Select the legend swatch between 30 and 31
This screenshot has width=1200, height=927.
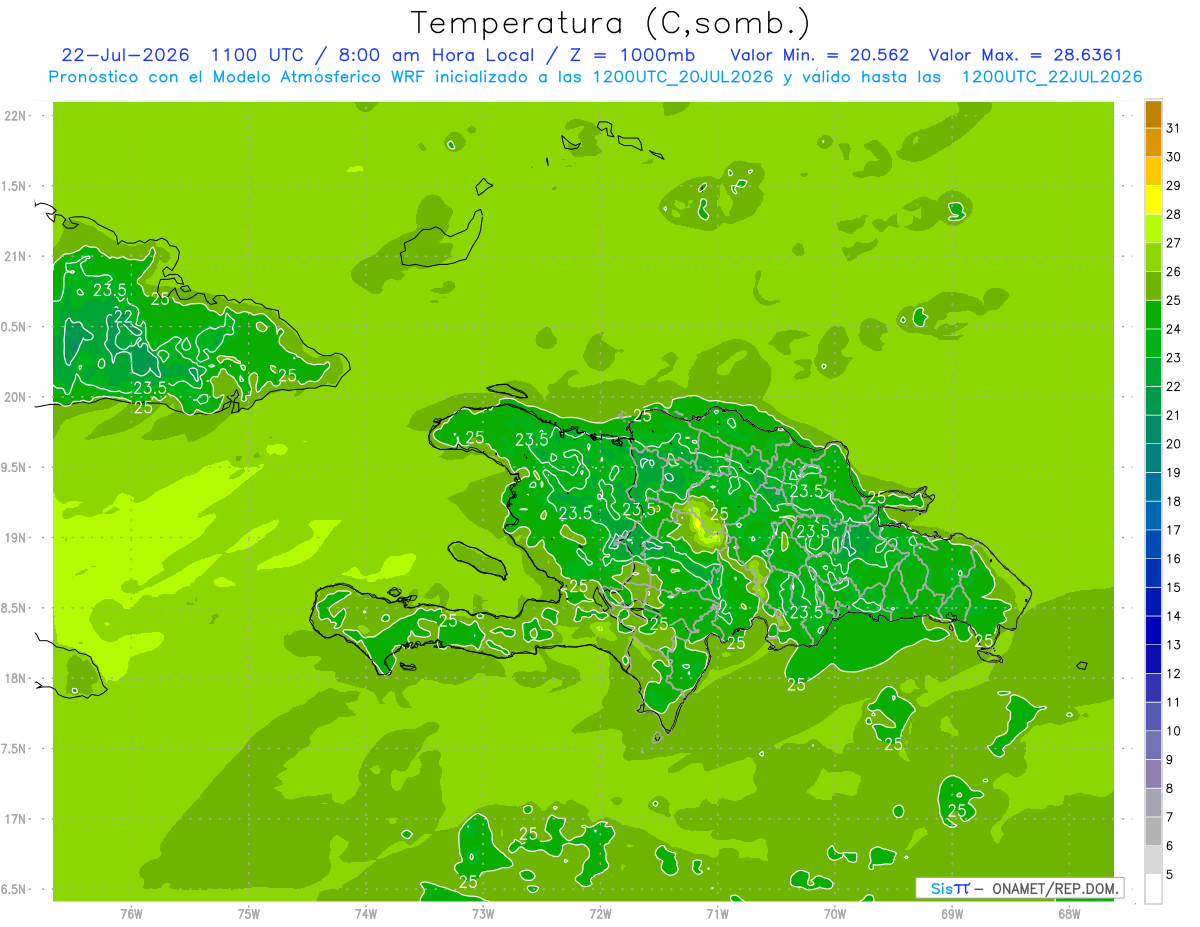coord(1153,142)
